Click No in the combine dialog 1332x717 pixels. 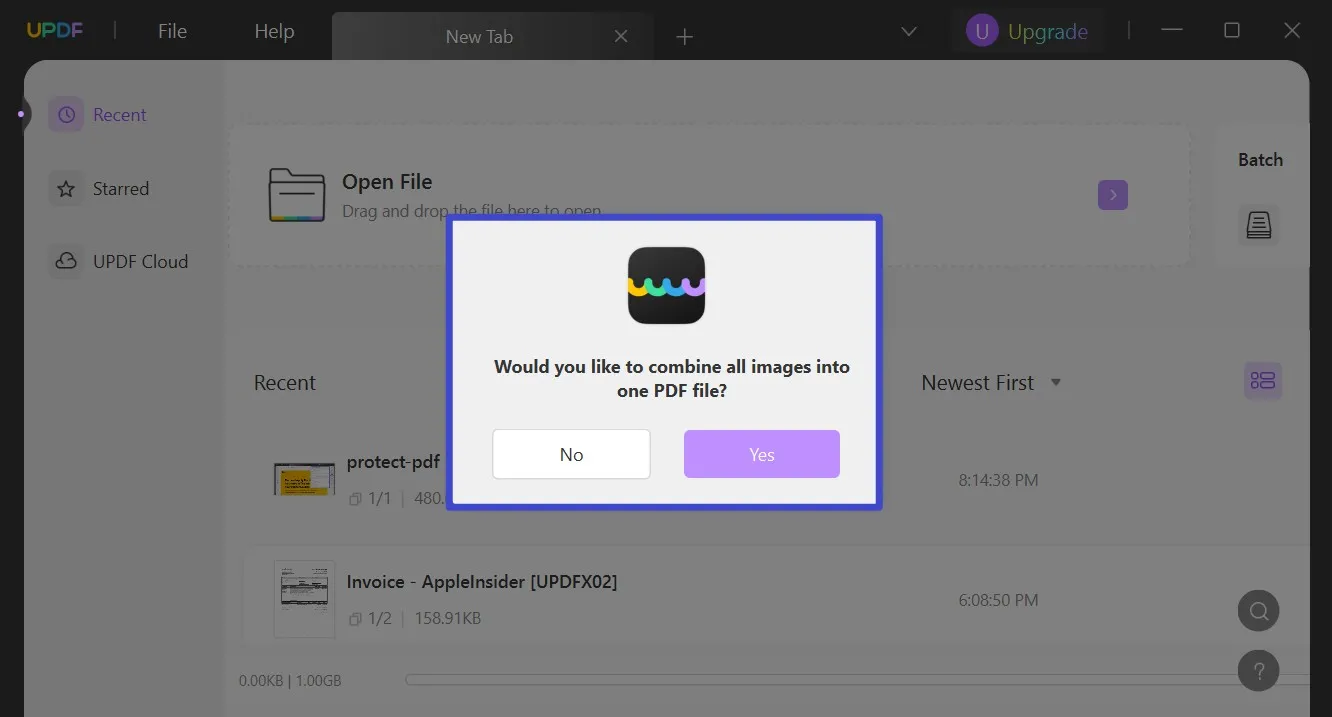point(571,454)
